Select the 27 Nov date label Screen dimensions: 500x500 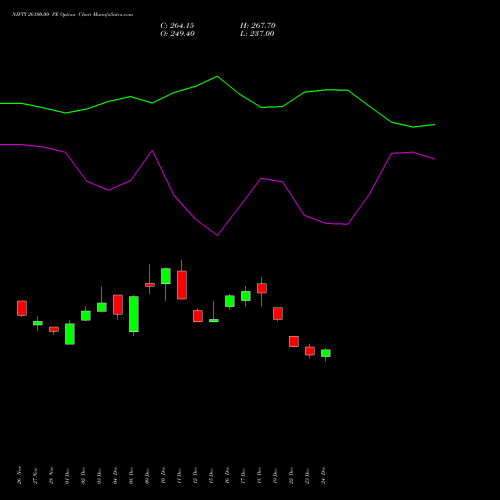click(x=35, y=475)
